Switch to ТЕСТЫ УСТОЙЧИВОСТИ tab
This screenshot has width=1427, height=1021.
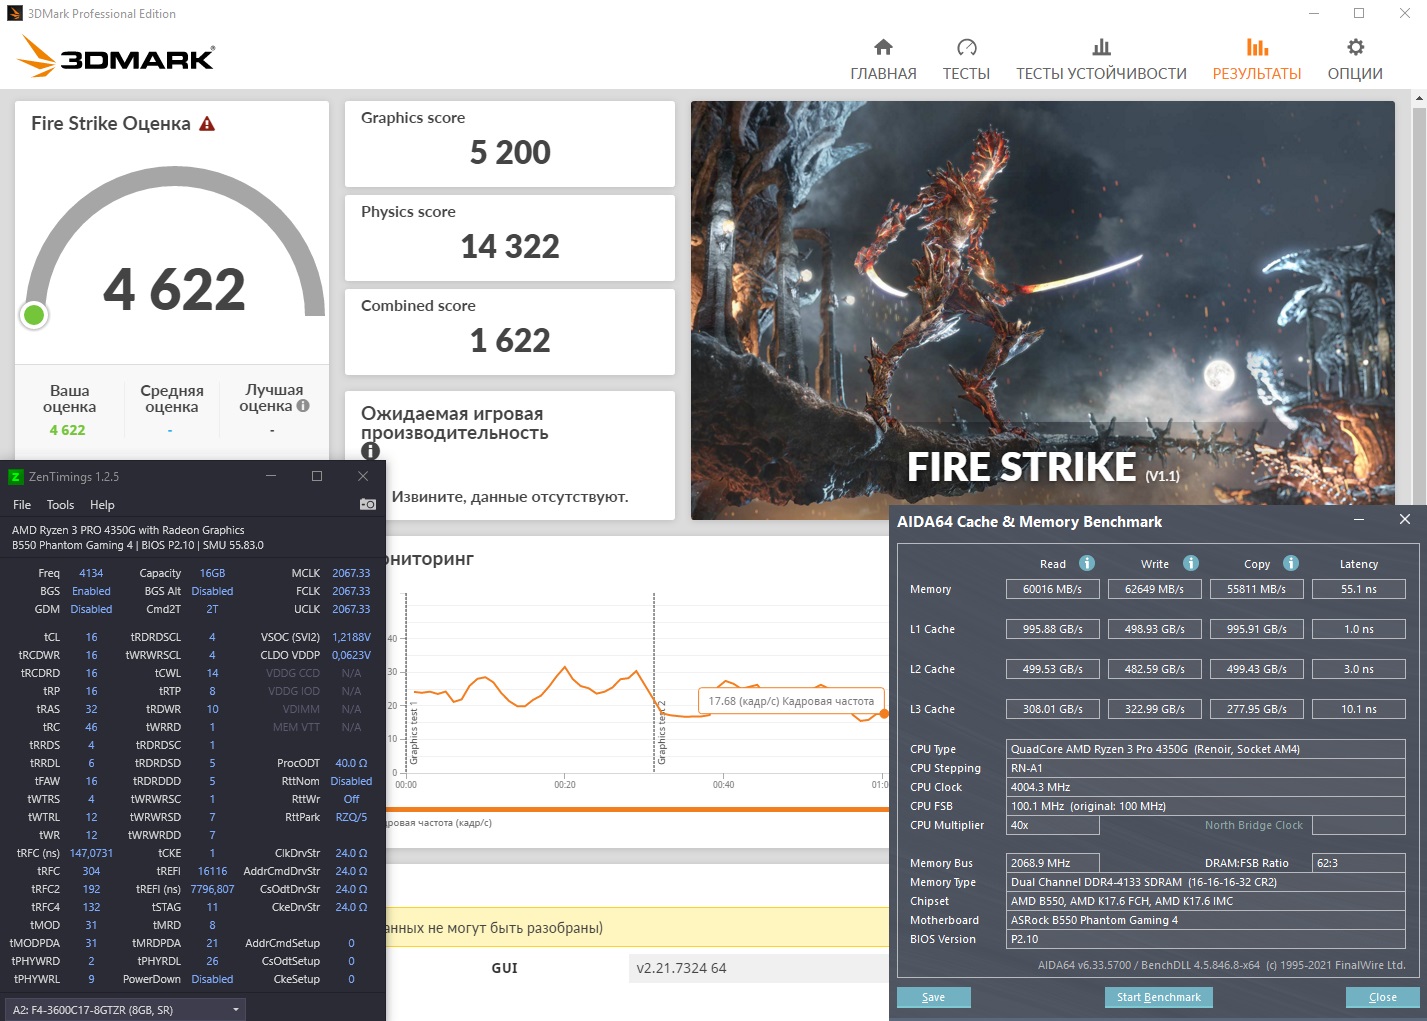click(x=1101, y=60)
